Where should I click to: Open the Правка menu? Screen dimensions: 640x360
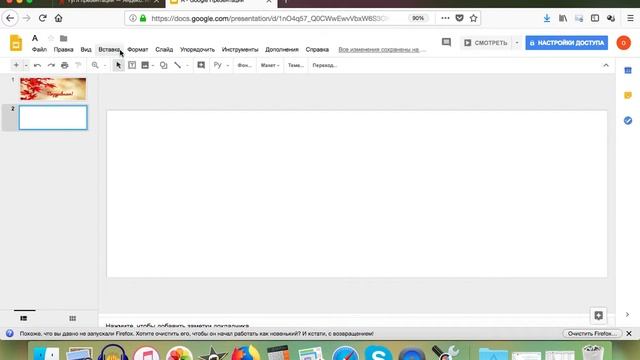pos(63,49)
